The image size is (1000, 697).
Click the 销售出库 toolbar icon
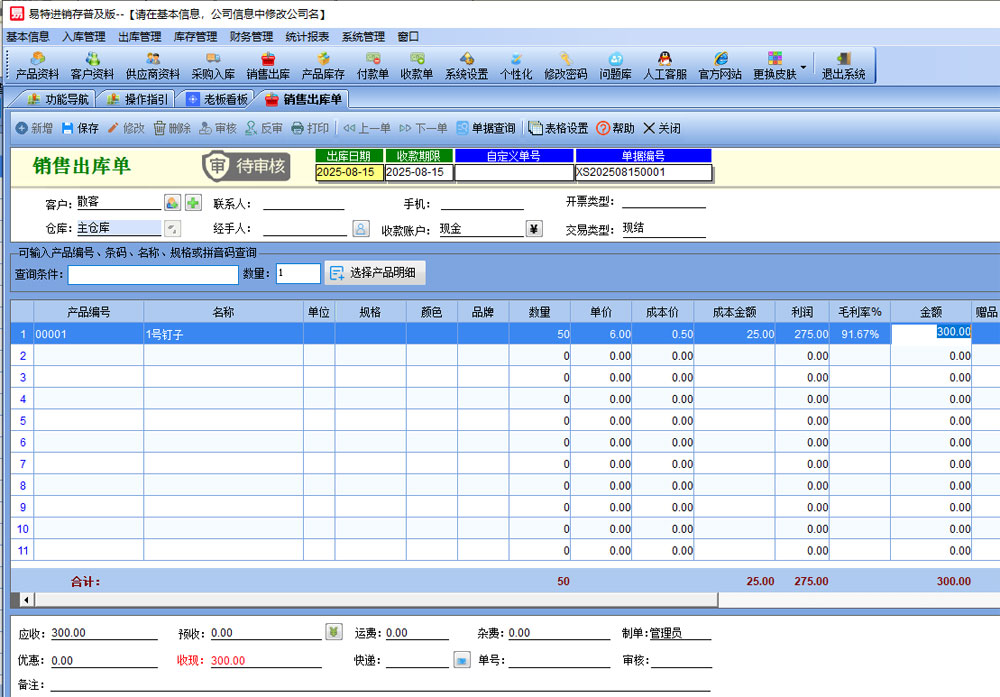268,66
